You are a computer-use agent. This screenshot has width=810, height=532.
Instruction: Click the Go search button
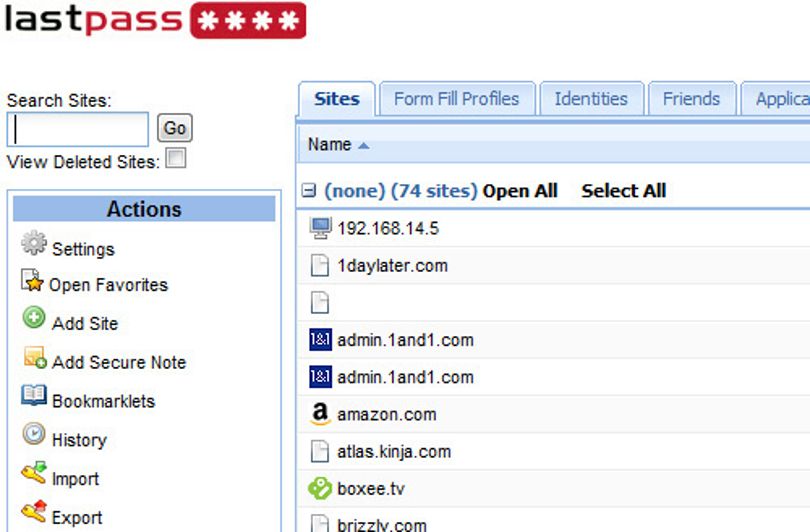175,128
